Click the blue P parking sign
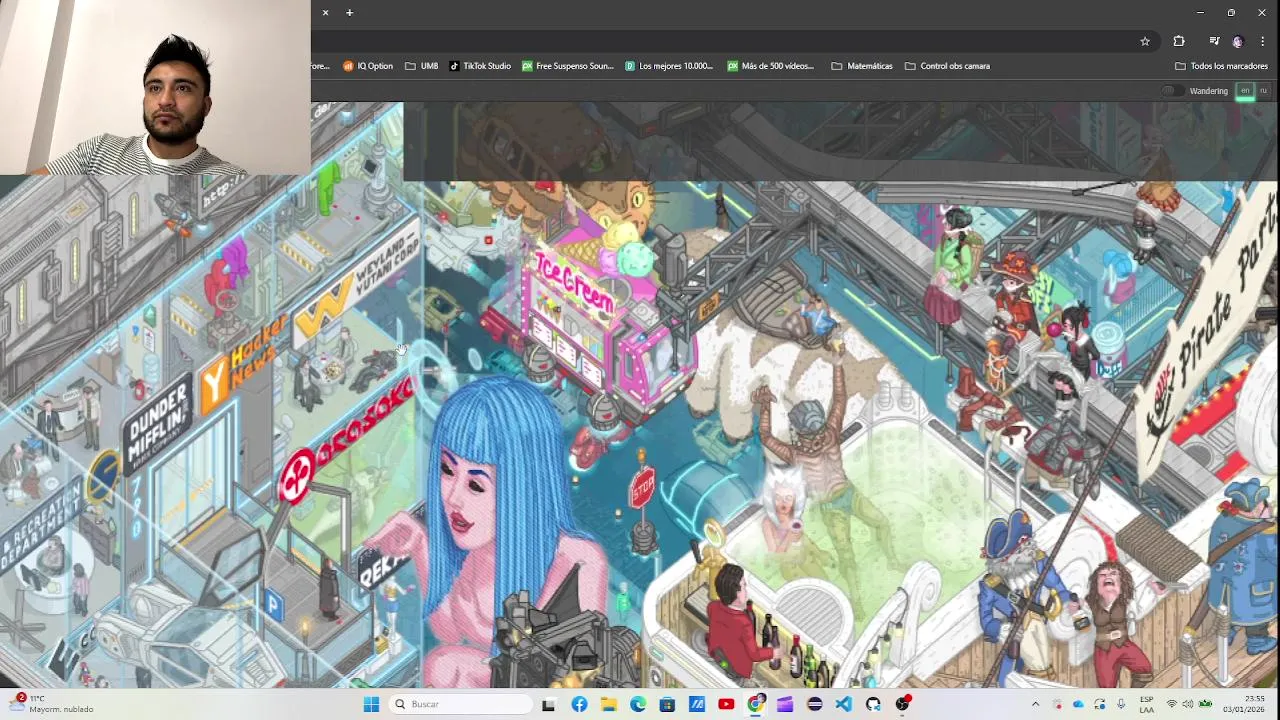Image resolution: width=1280 pixels, height=720 pixels. coord(273,603)
